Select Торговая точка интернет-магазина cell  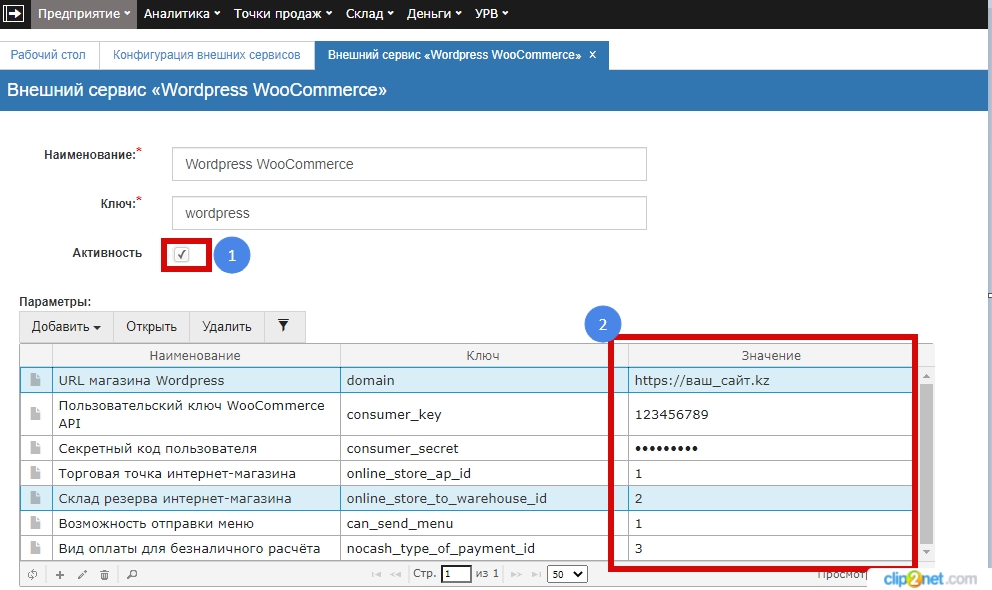[x=196, y=473]
